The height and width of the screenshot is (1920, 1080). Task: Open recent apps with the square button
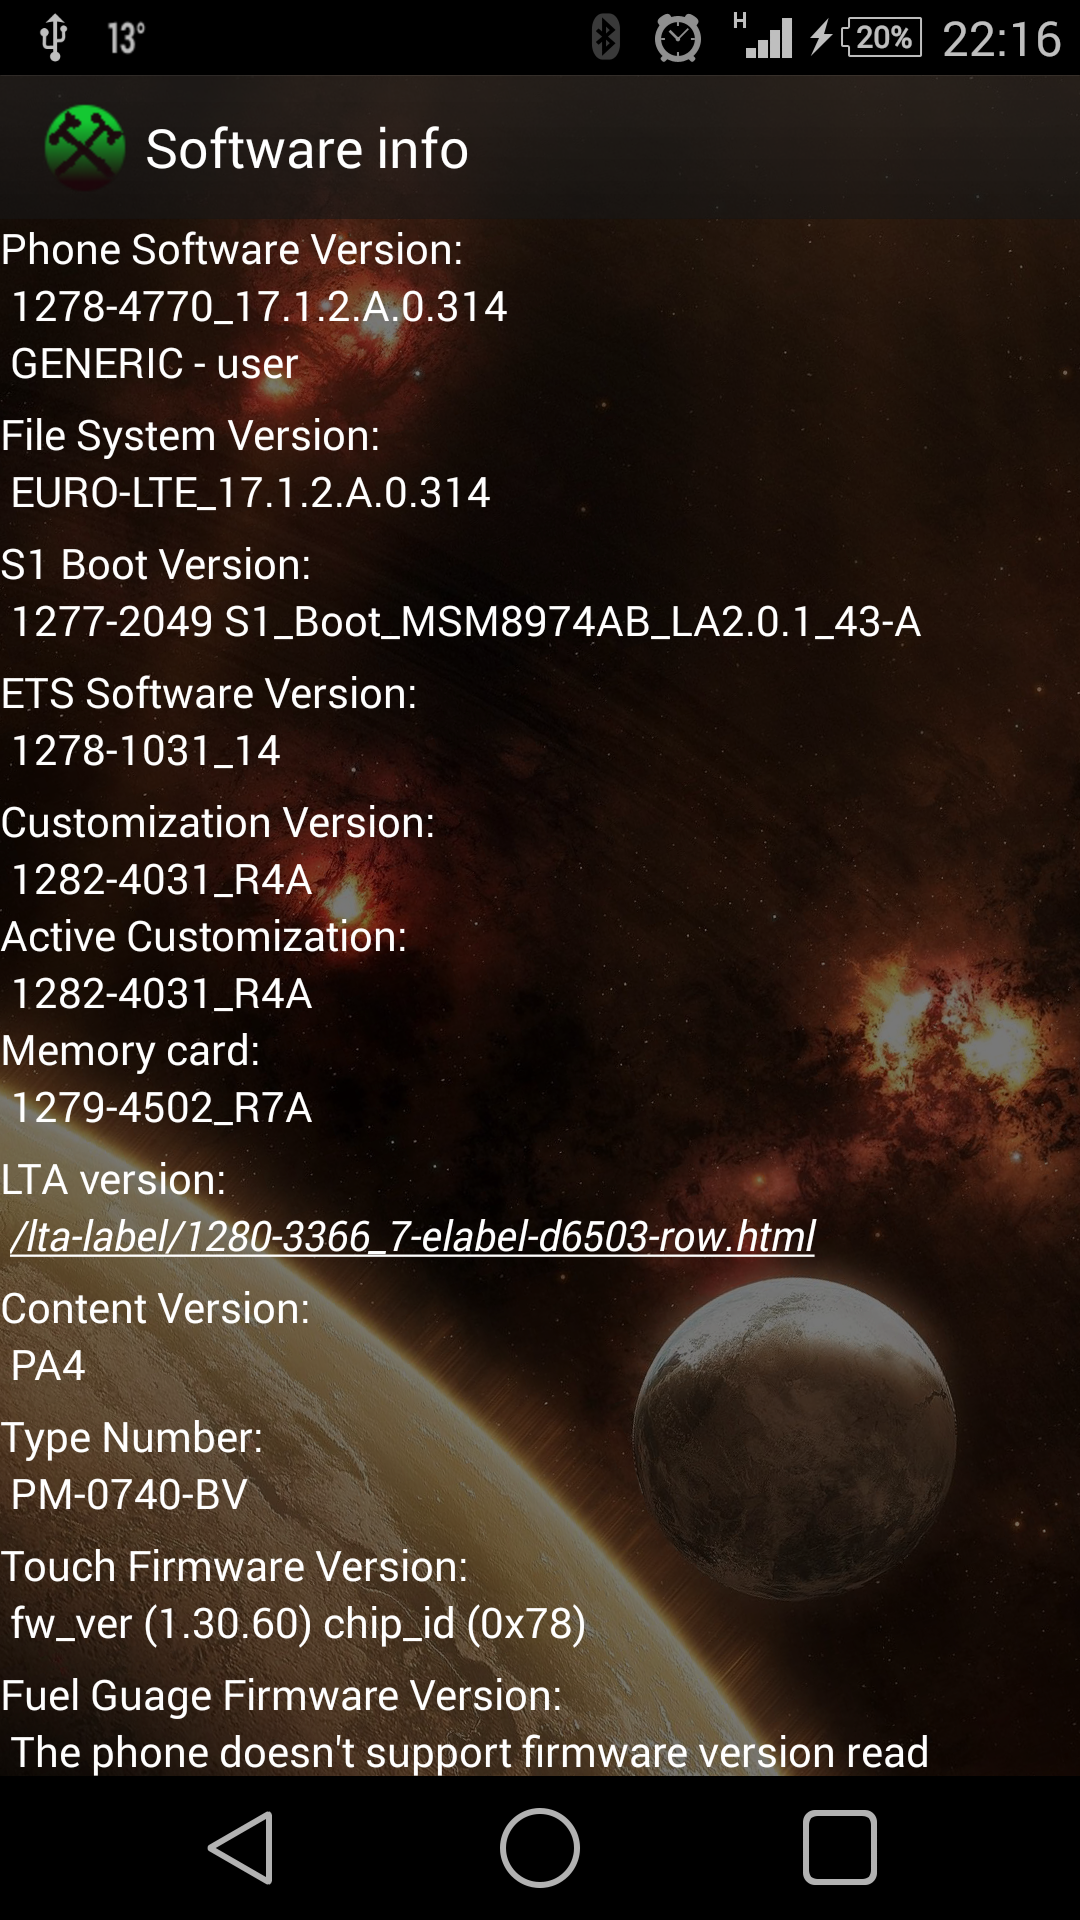point(840,1848)
